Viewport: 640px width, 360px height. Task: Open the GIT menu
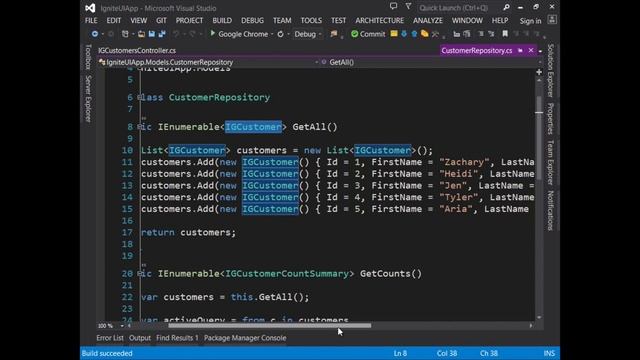tap(161, 20)
